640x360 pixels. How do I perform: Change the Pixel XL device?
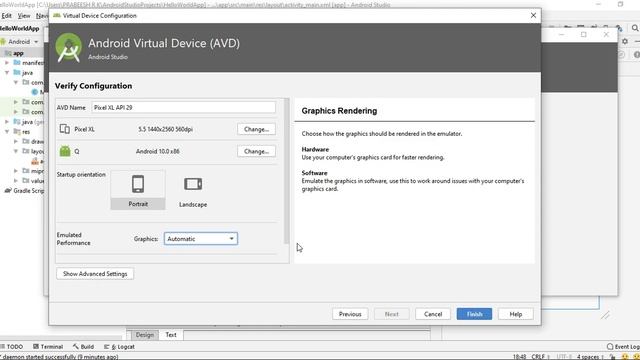[256, 129]
